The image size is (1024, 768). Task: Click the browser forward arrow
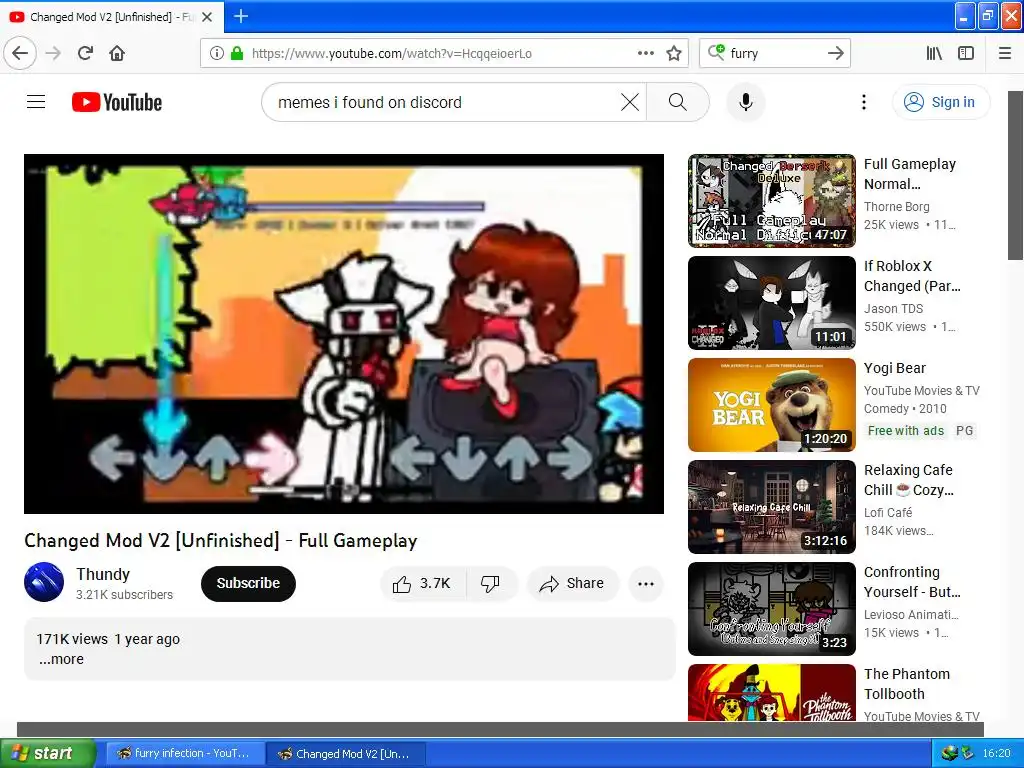point(53,54)
